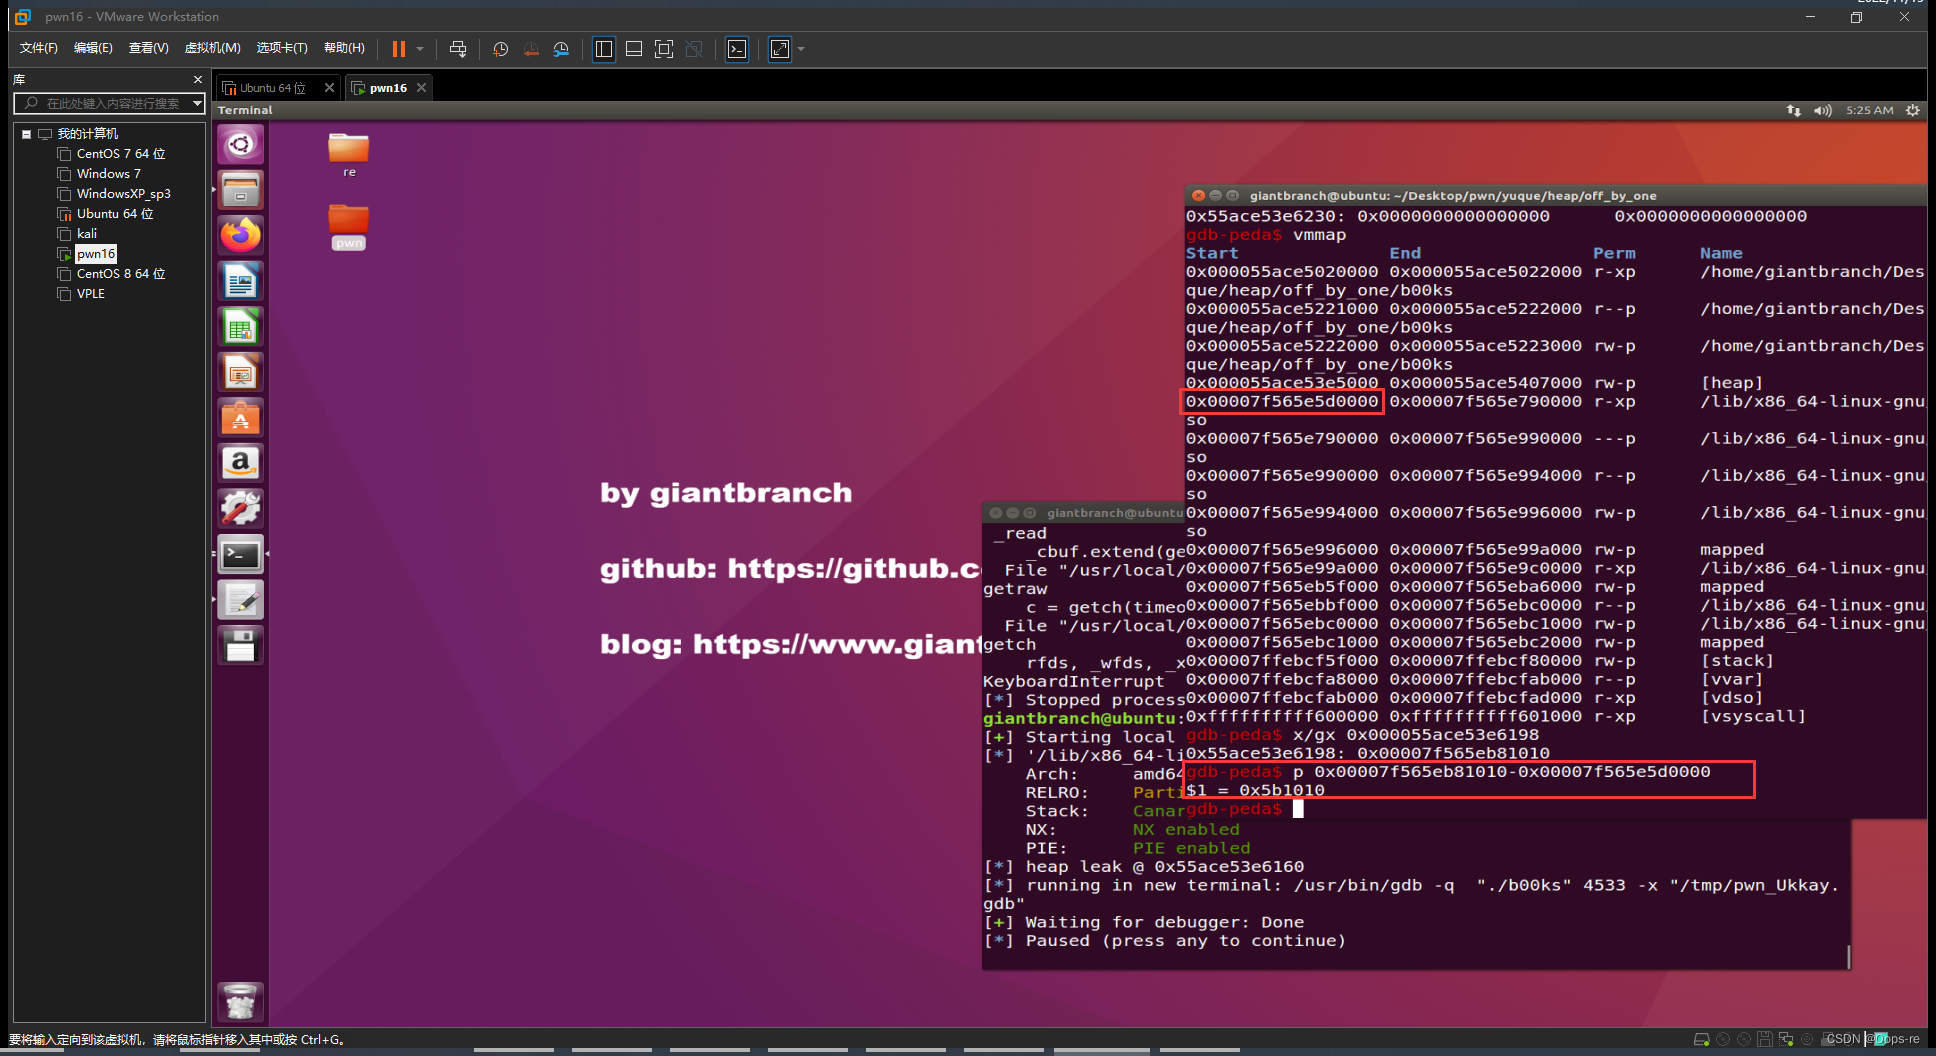1936x1056 pixels.
Task: Revert the virtual machine to its snapshot
Action: point(531,49)
